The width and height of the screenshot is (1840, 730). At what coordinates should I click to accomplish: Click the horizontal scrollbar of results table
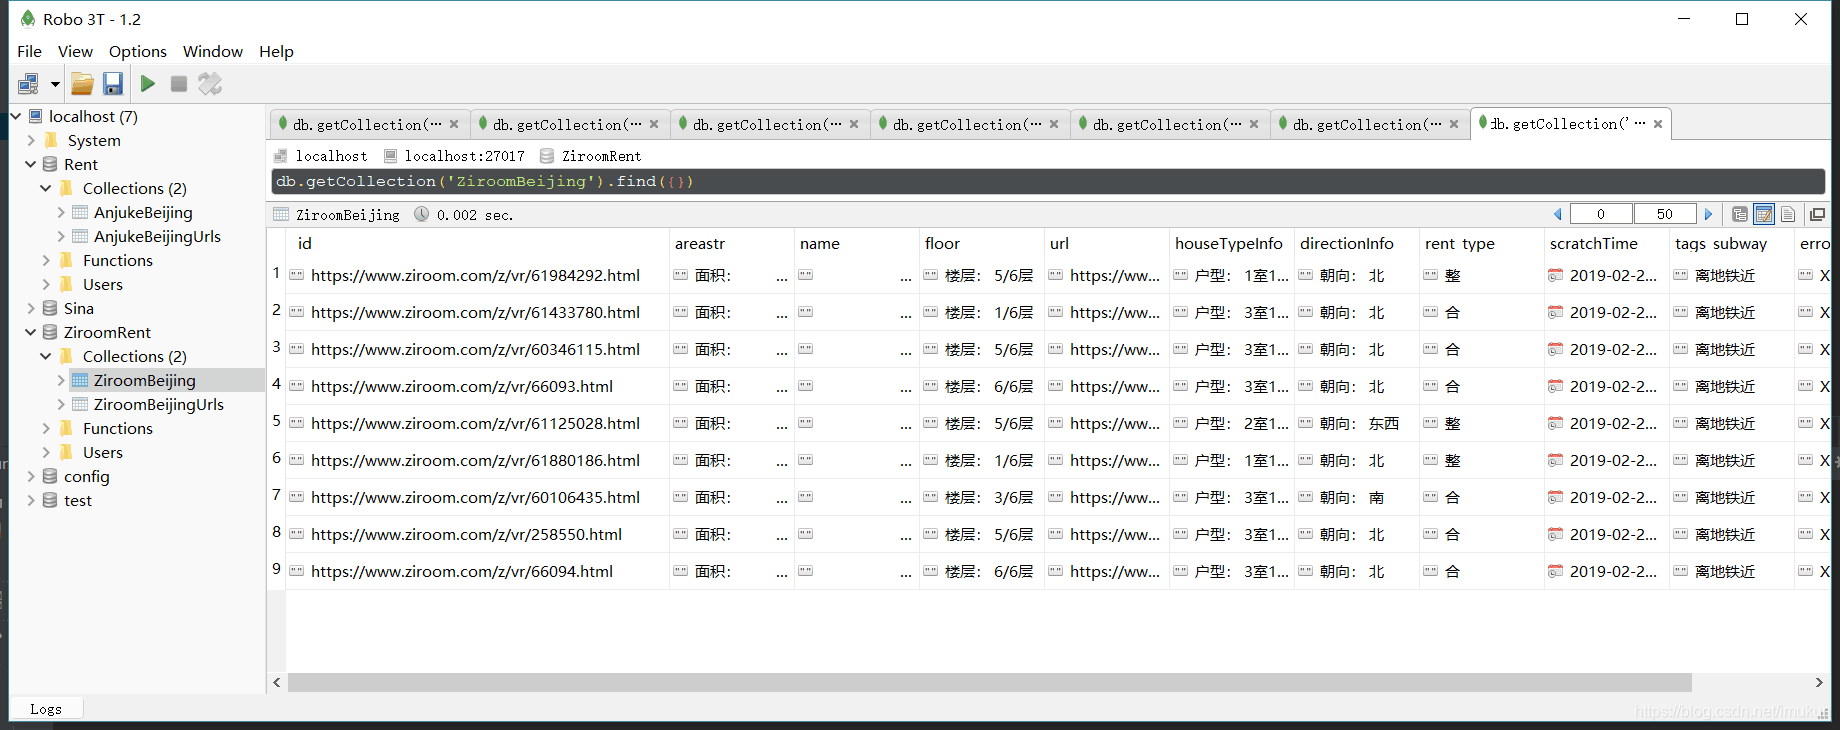tap(989, 682)
